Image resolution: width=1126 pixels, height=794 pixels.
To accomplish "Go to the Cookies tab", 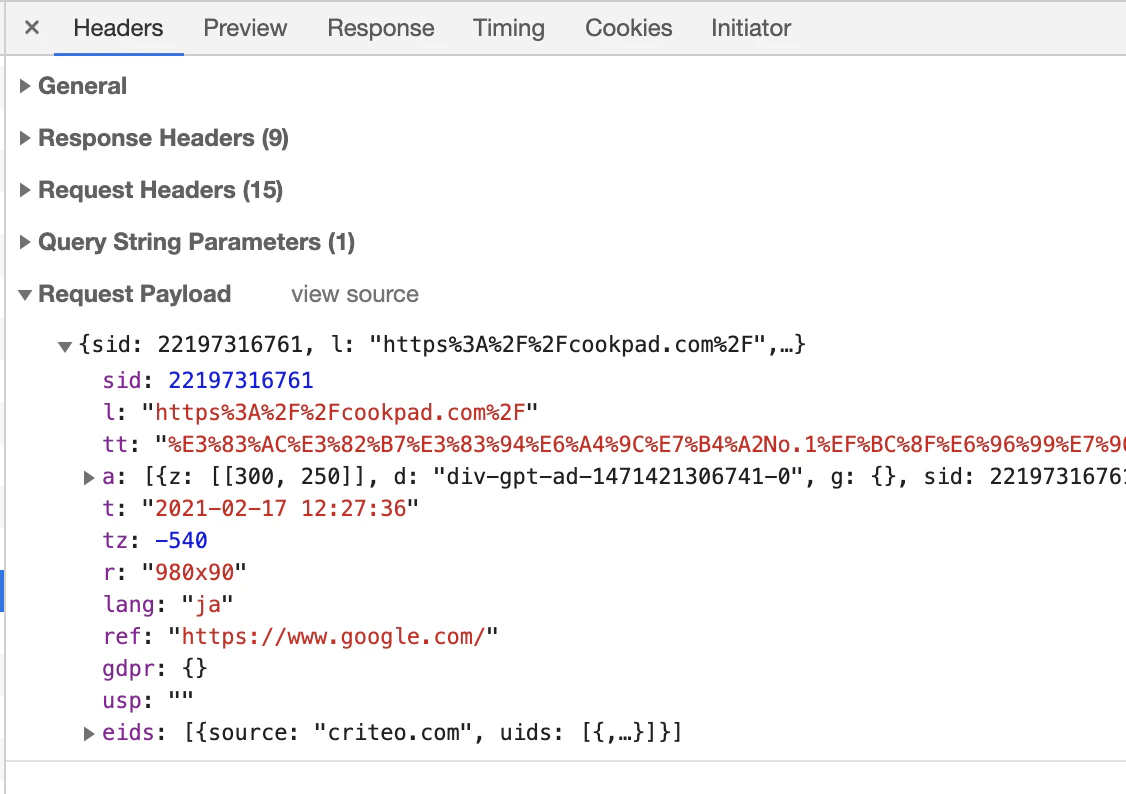I will pos(628,28).
